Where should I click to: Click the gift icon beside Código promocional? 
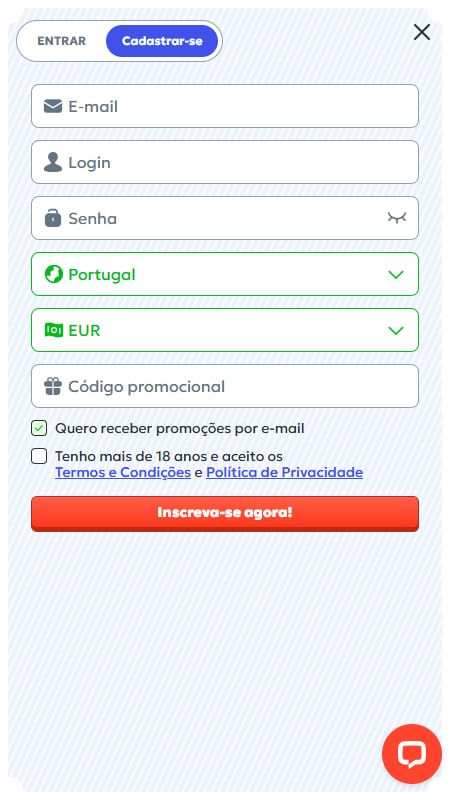[x=53, y=386]
